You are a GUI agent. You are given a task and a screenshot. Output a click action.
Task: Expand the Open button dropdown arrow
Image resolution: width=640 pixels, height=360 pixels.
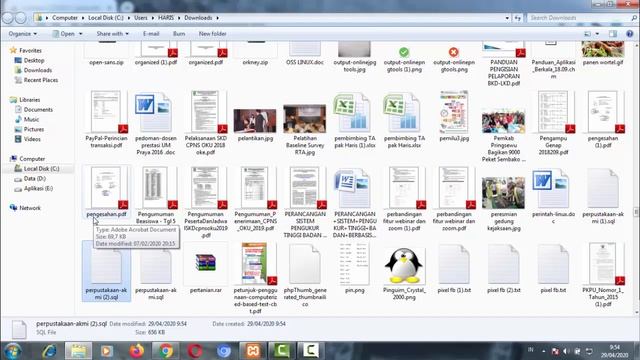[x=80, y=34]
